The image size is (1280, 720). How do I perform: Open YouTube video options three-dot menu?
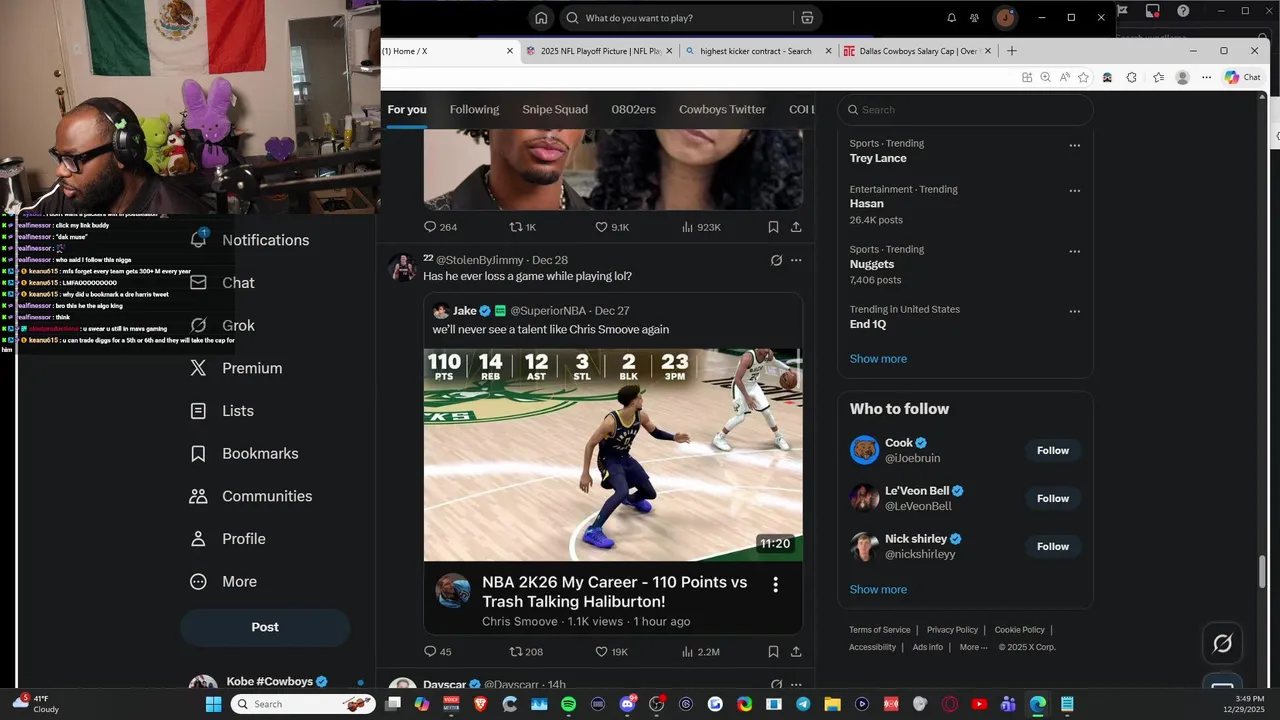coord(776,585)
